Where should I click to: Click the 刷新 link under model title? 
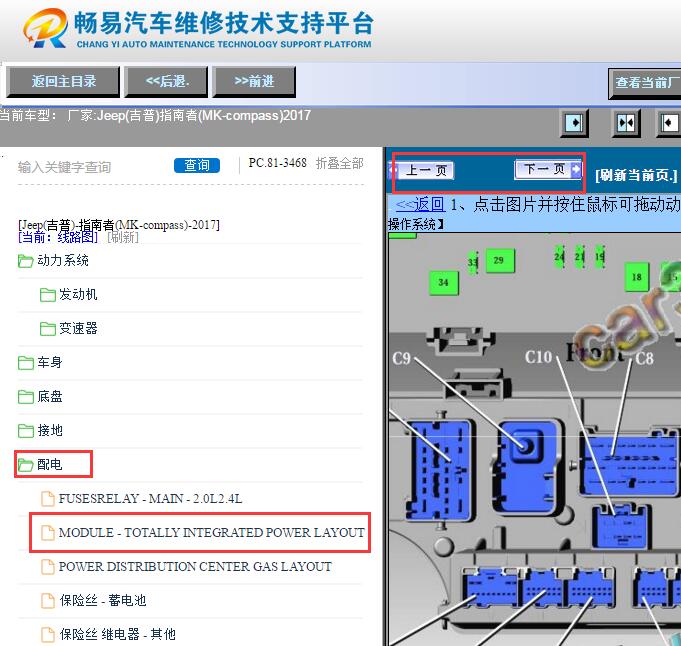click(x=123, y=237)
